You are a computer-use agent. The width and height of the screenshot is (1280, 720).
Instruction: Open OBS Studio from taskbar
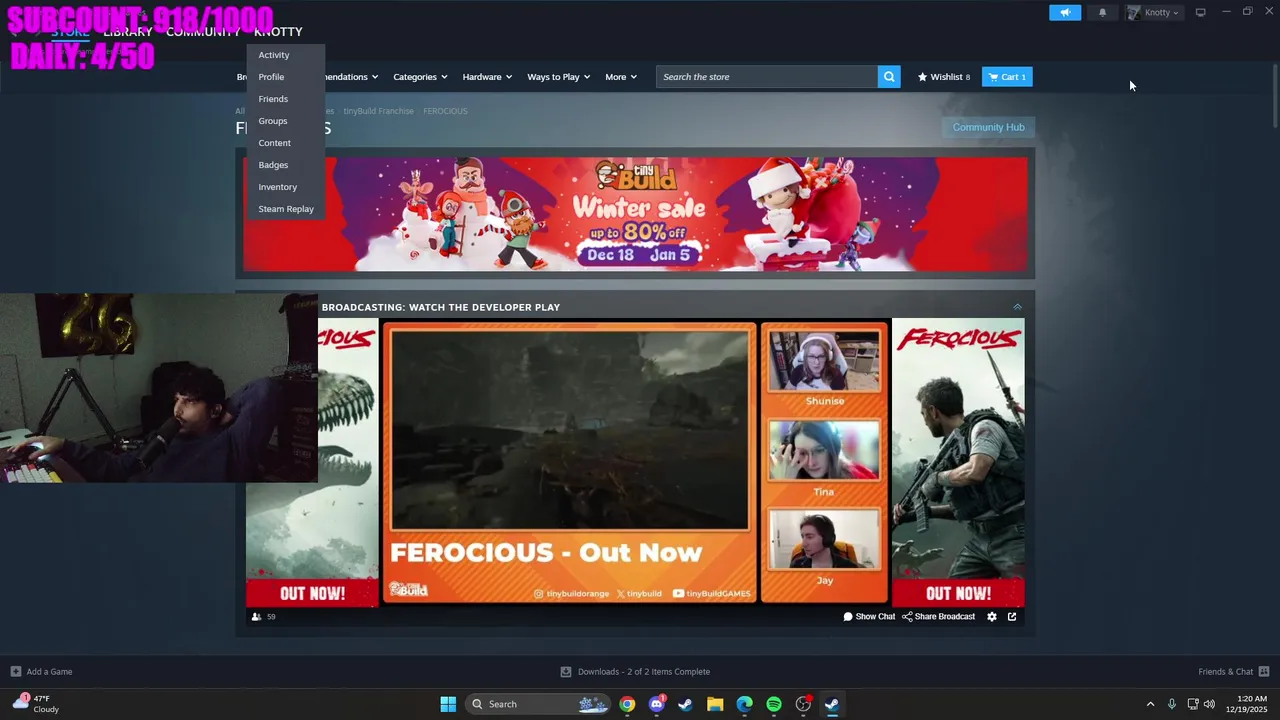(803, 704)
